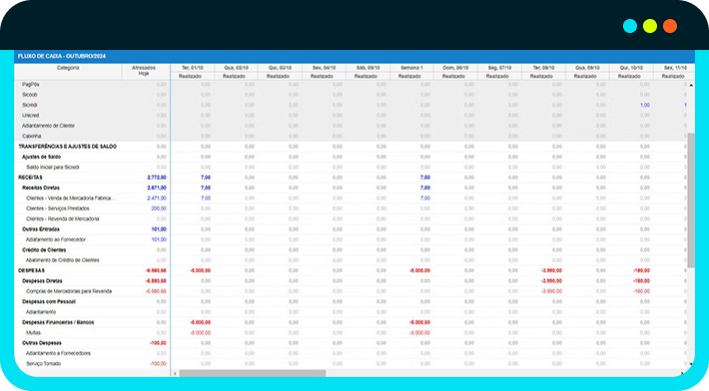Click Realizado under Semana 1
The width and height of the screenshot is (709, 391).
(x=410, y=76)
